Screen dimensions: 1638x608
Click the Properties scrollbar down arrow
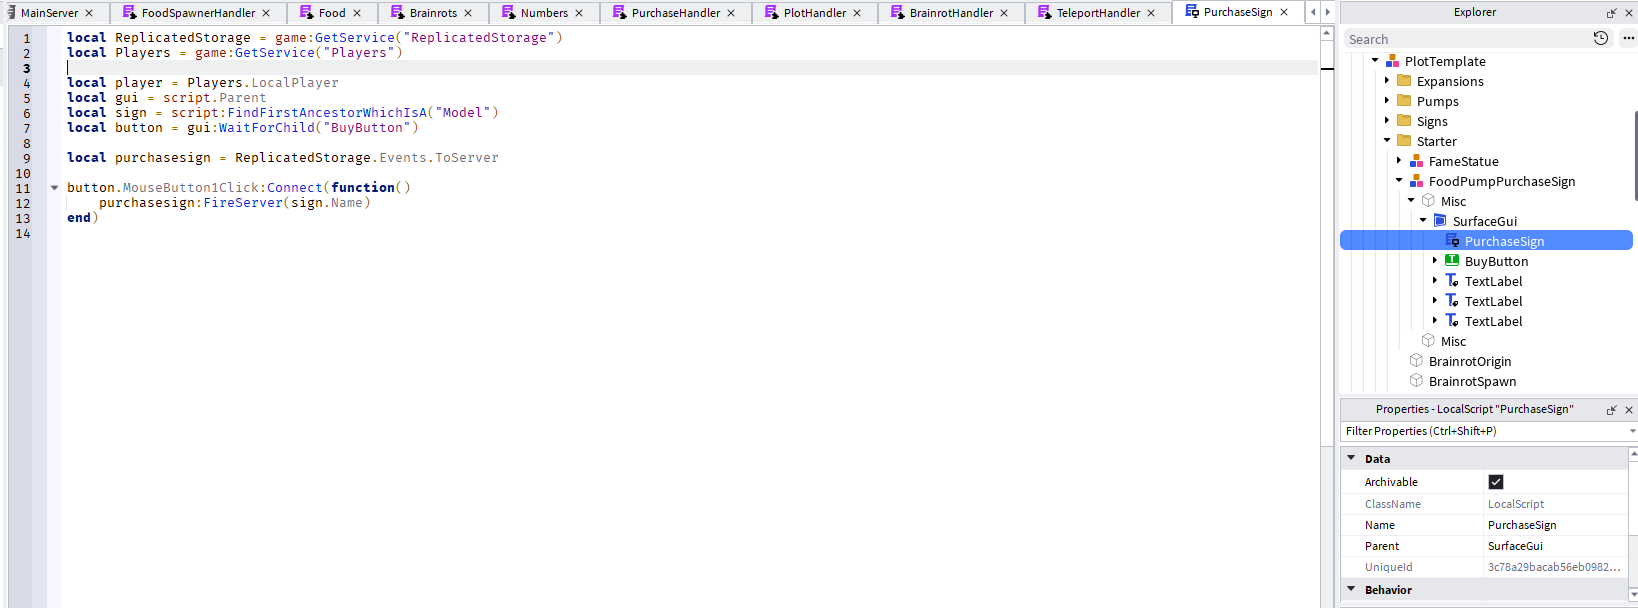click(x=1633, y=595)
